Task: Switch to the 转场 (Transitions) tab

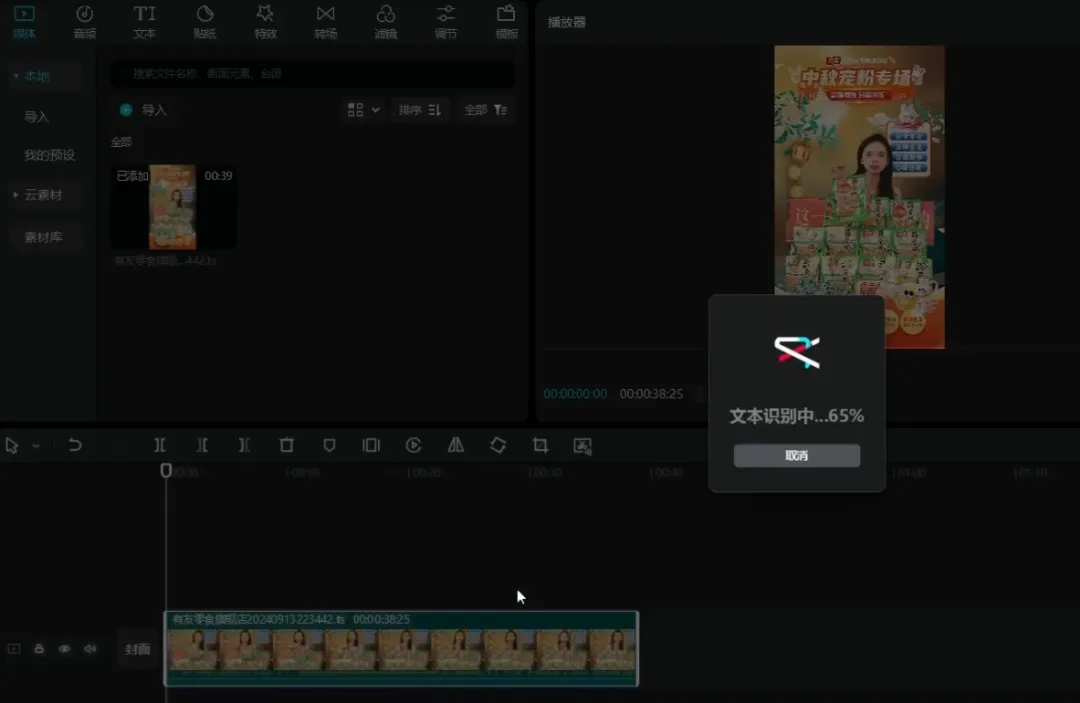Action: point(325,21)
